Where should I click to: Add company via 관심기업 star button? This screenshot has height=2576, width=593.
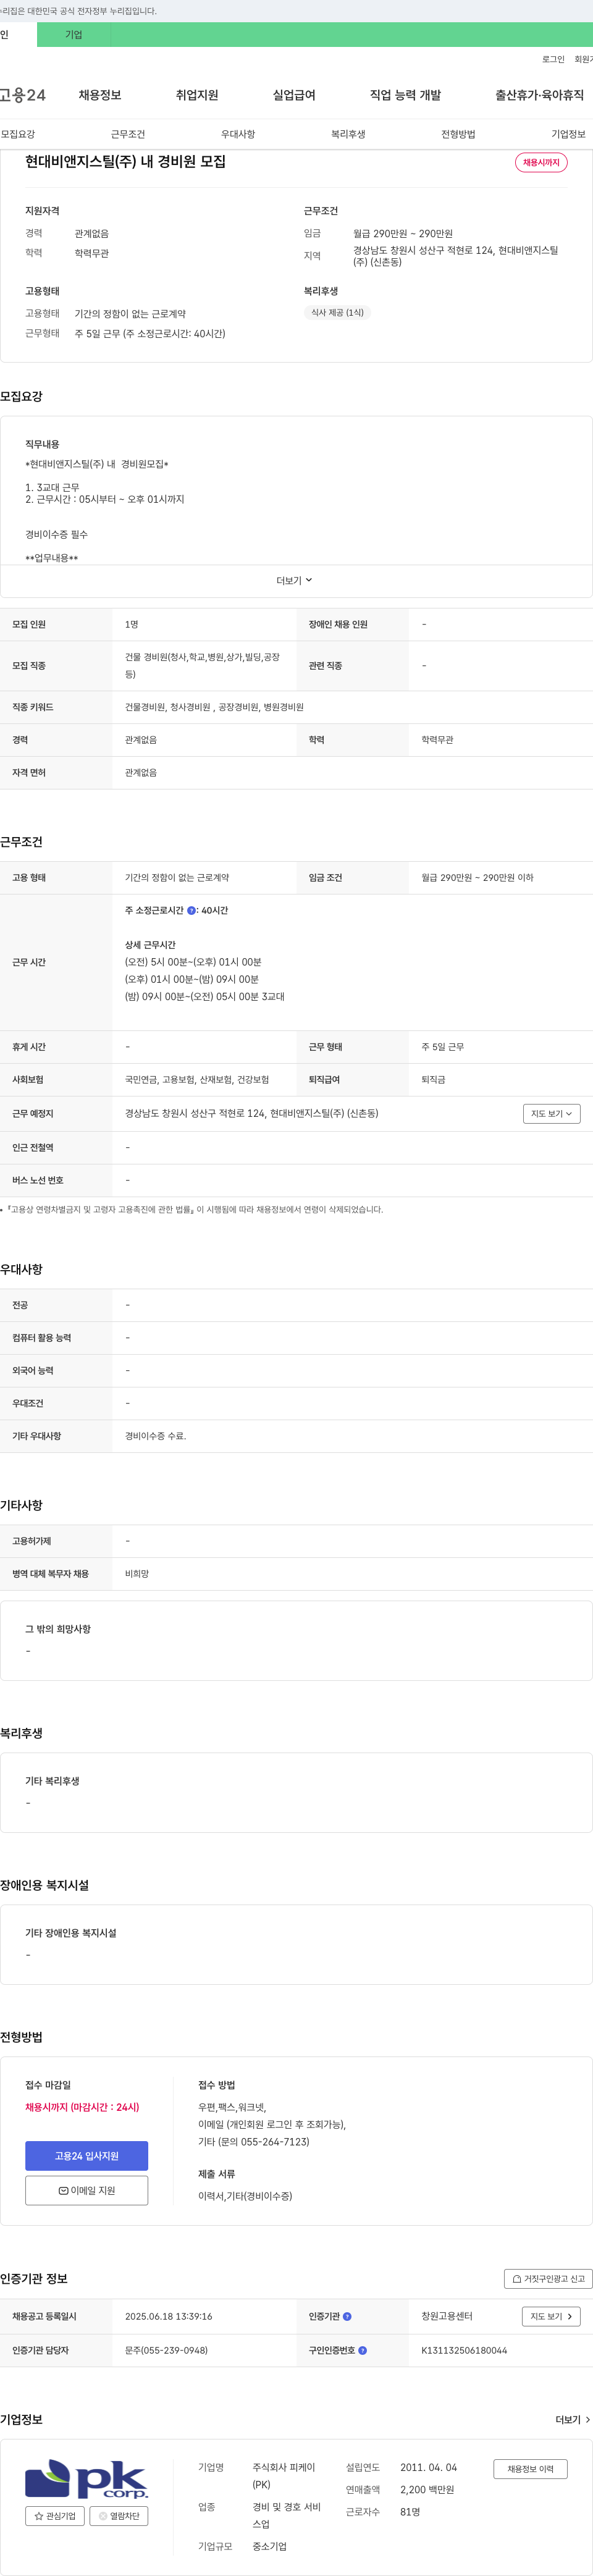coord(55,2516)
